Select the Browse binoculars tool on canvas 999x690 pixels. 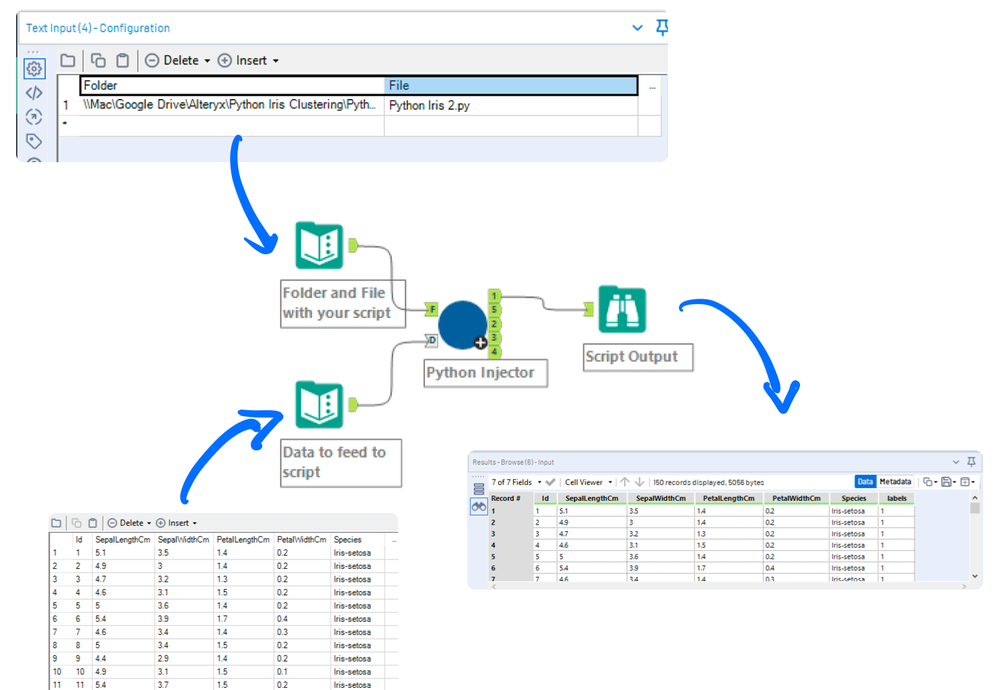[622, 310]
